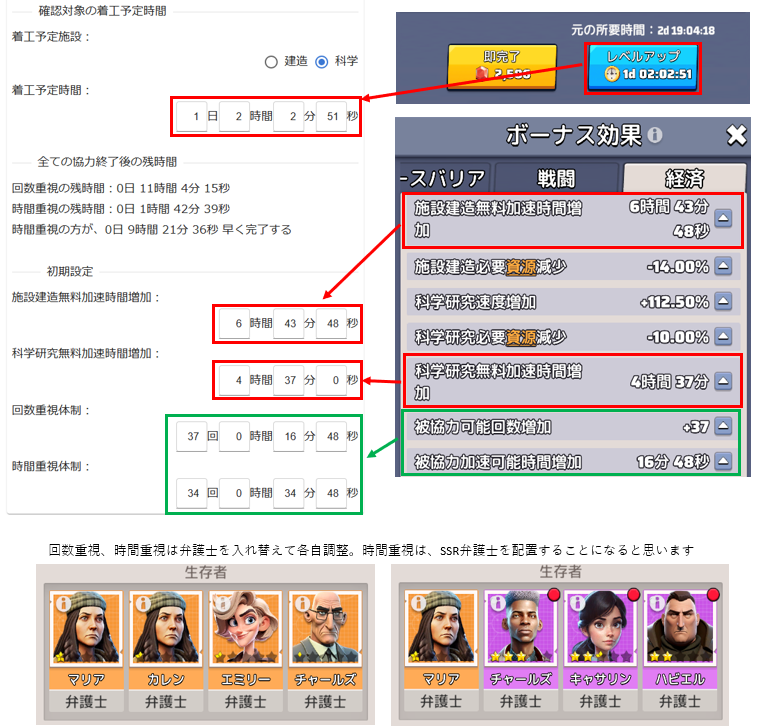Image resolution: width=759 pixels, height=727 pixels.
Task: Click the info icon beside ボーナス効果 title
Action: 654,135
